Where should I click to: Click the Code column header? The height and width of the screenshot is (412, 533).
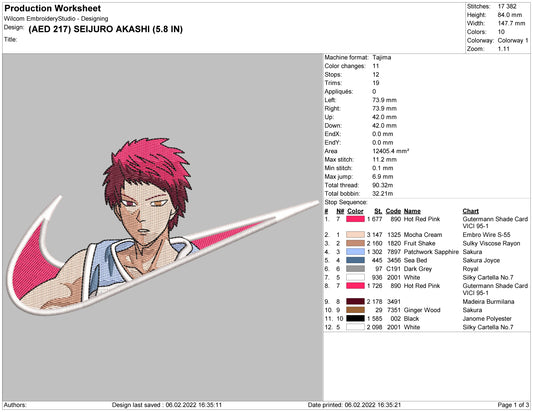(393, 211)
